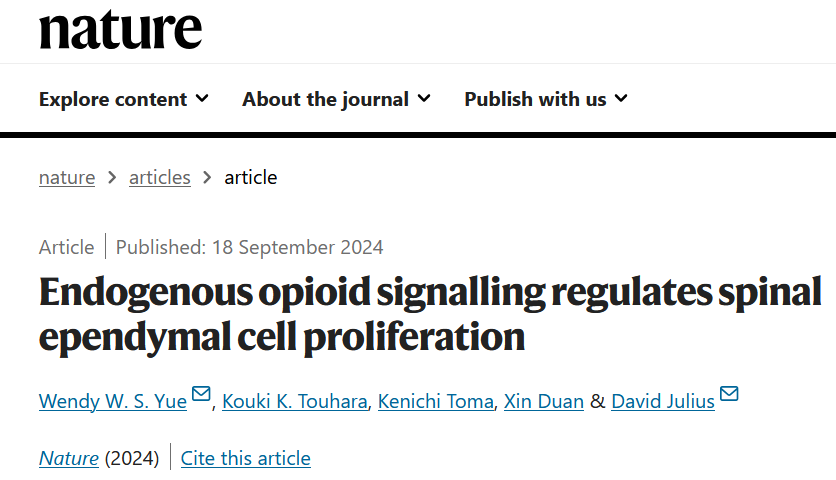Select author Kenichi Toma
Image resolution: width=836 pixels, height=480 pixels.
[x=437, y=401]
